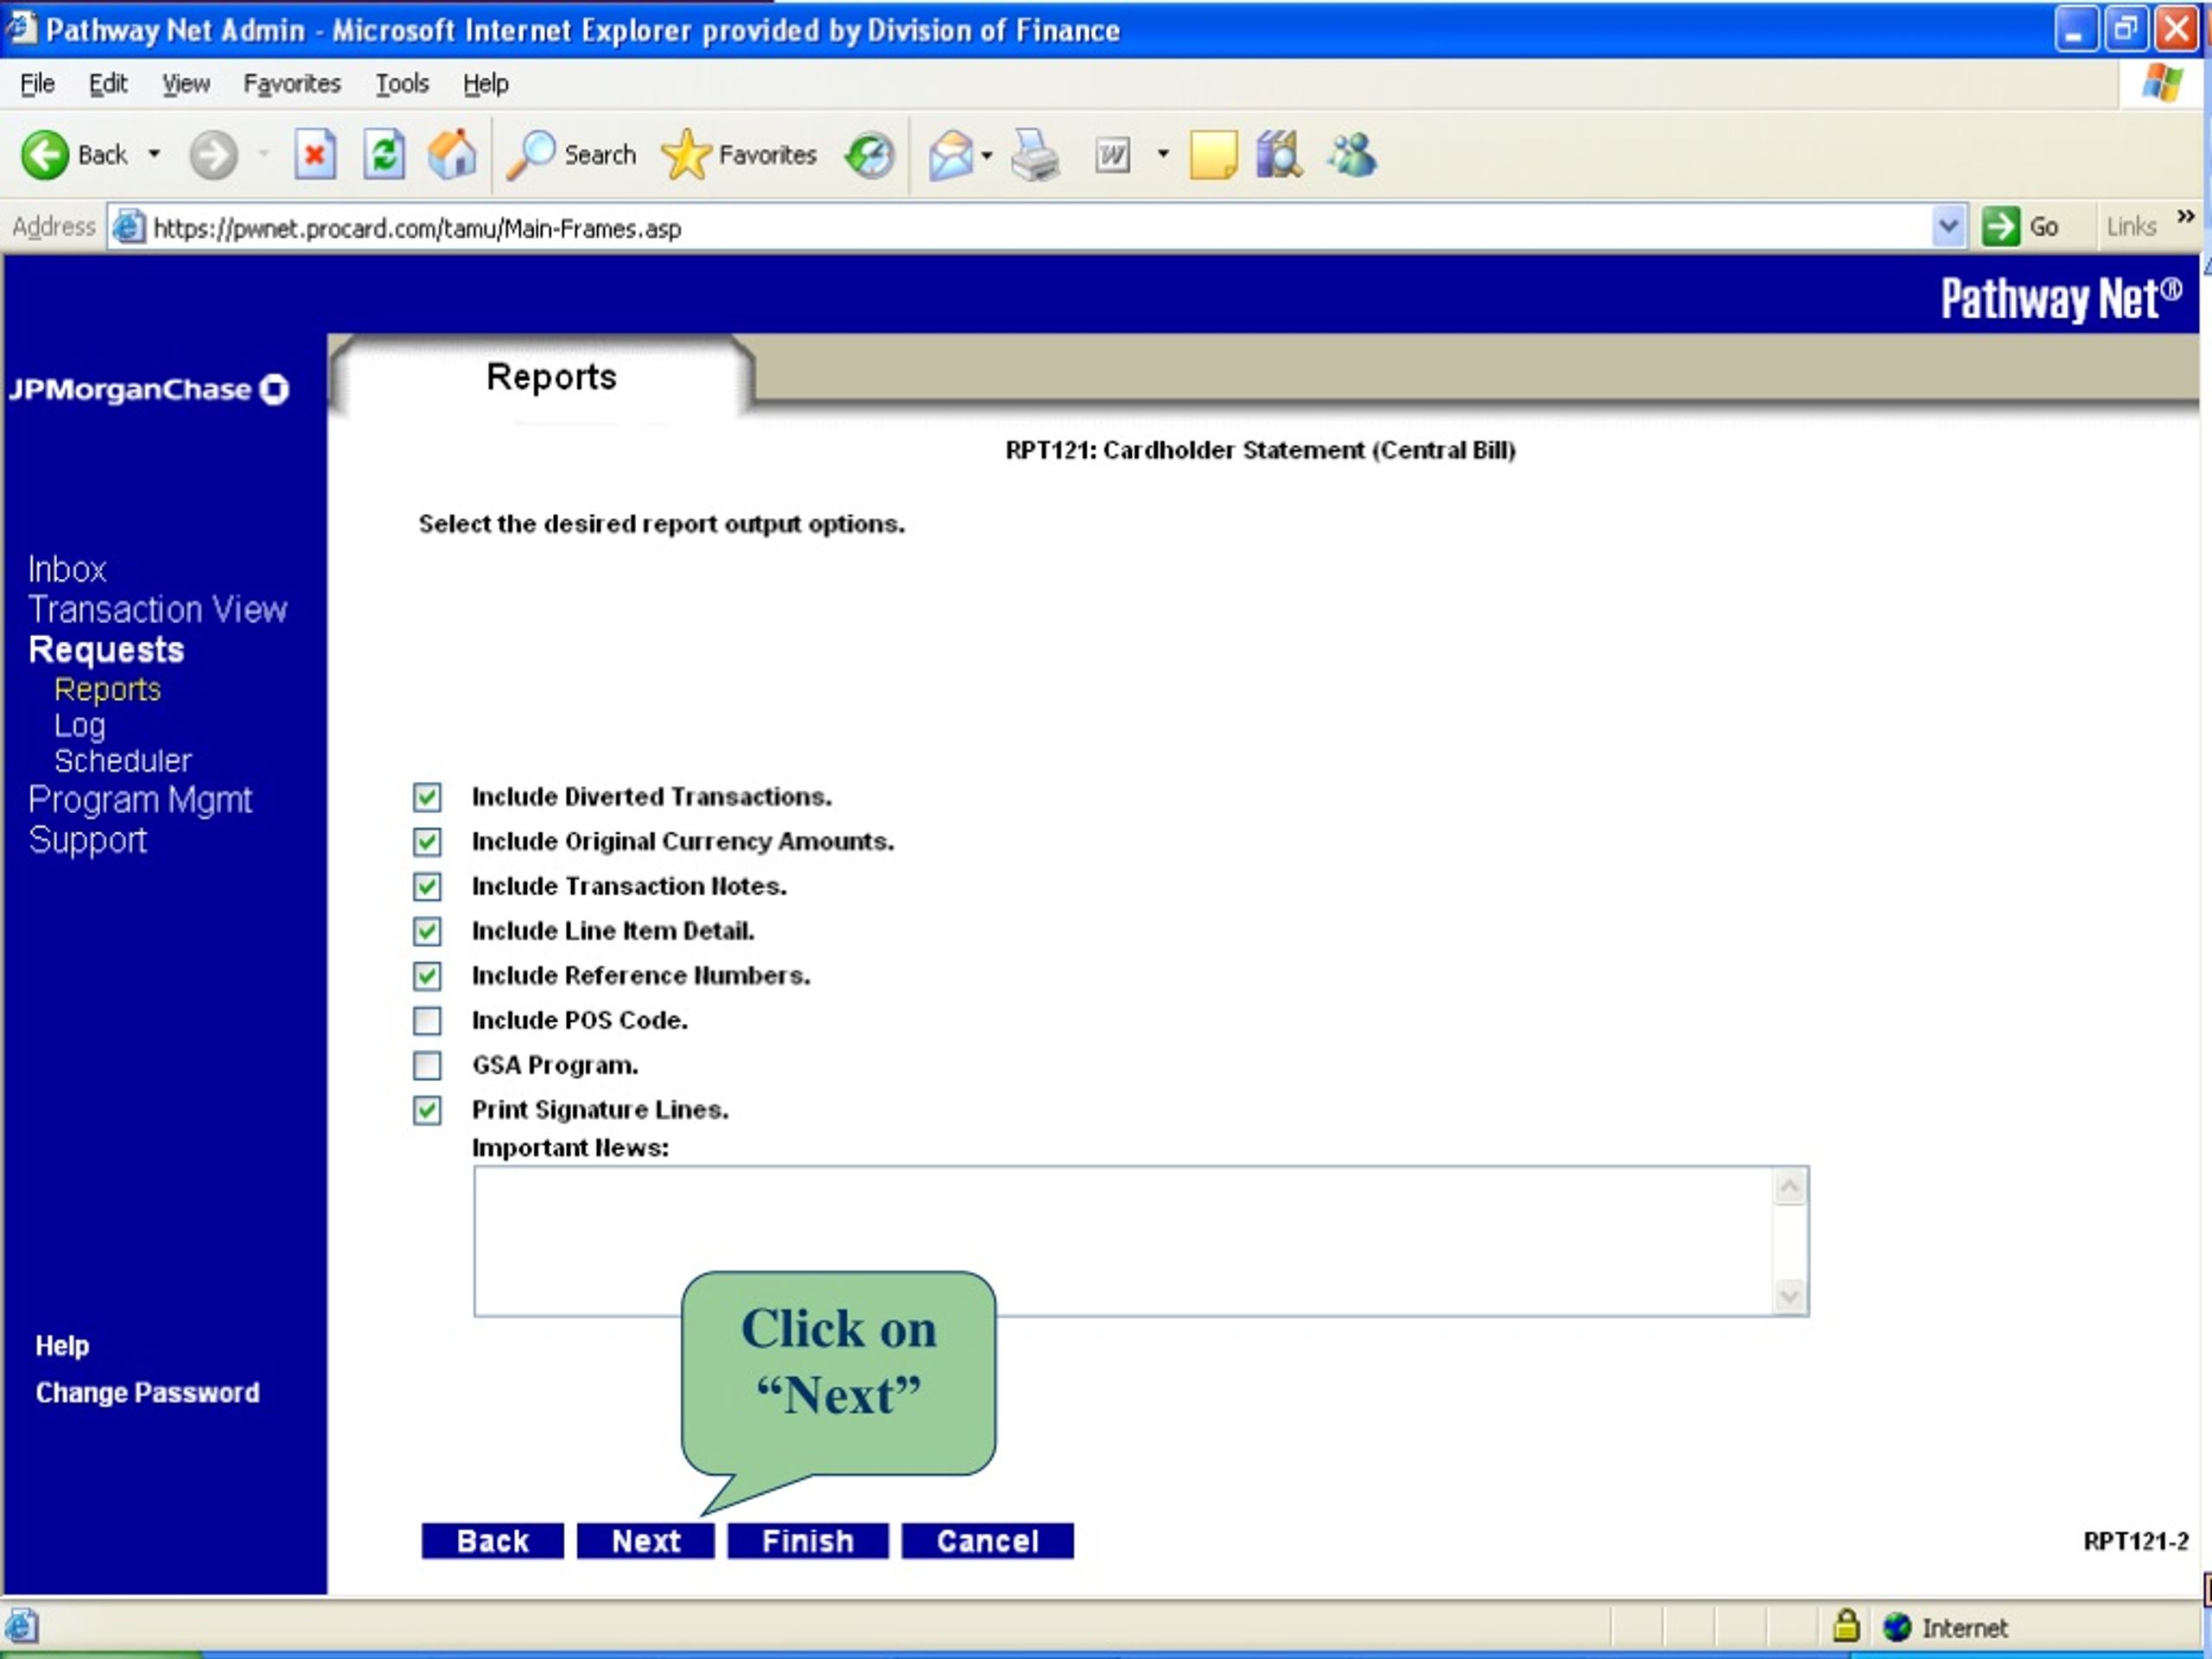The width and height of the screenshot is (2212, 1659).
Task: Click the green Back arrow icon
Action: point(45,155)
